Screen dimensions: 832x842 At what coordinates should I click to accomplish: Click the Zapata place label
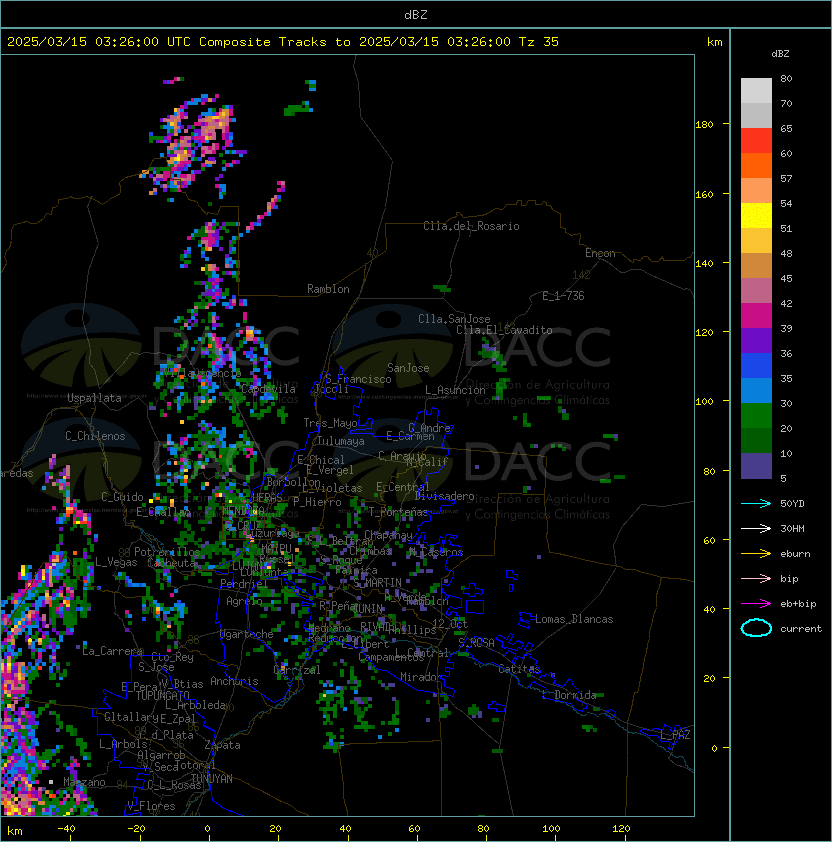pyautogui.click(x=222, y=745)
